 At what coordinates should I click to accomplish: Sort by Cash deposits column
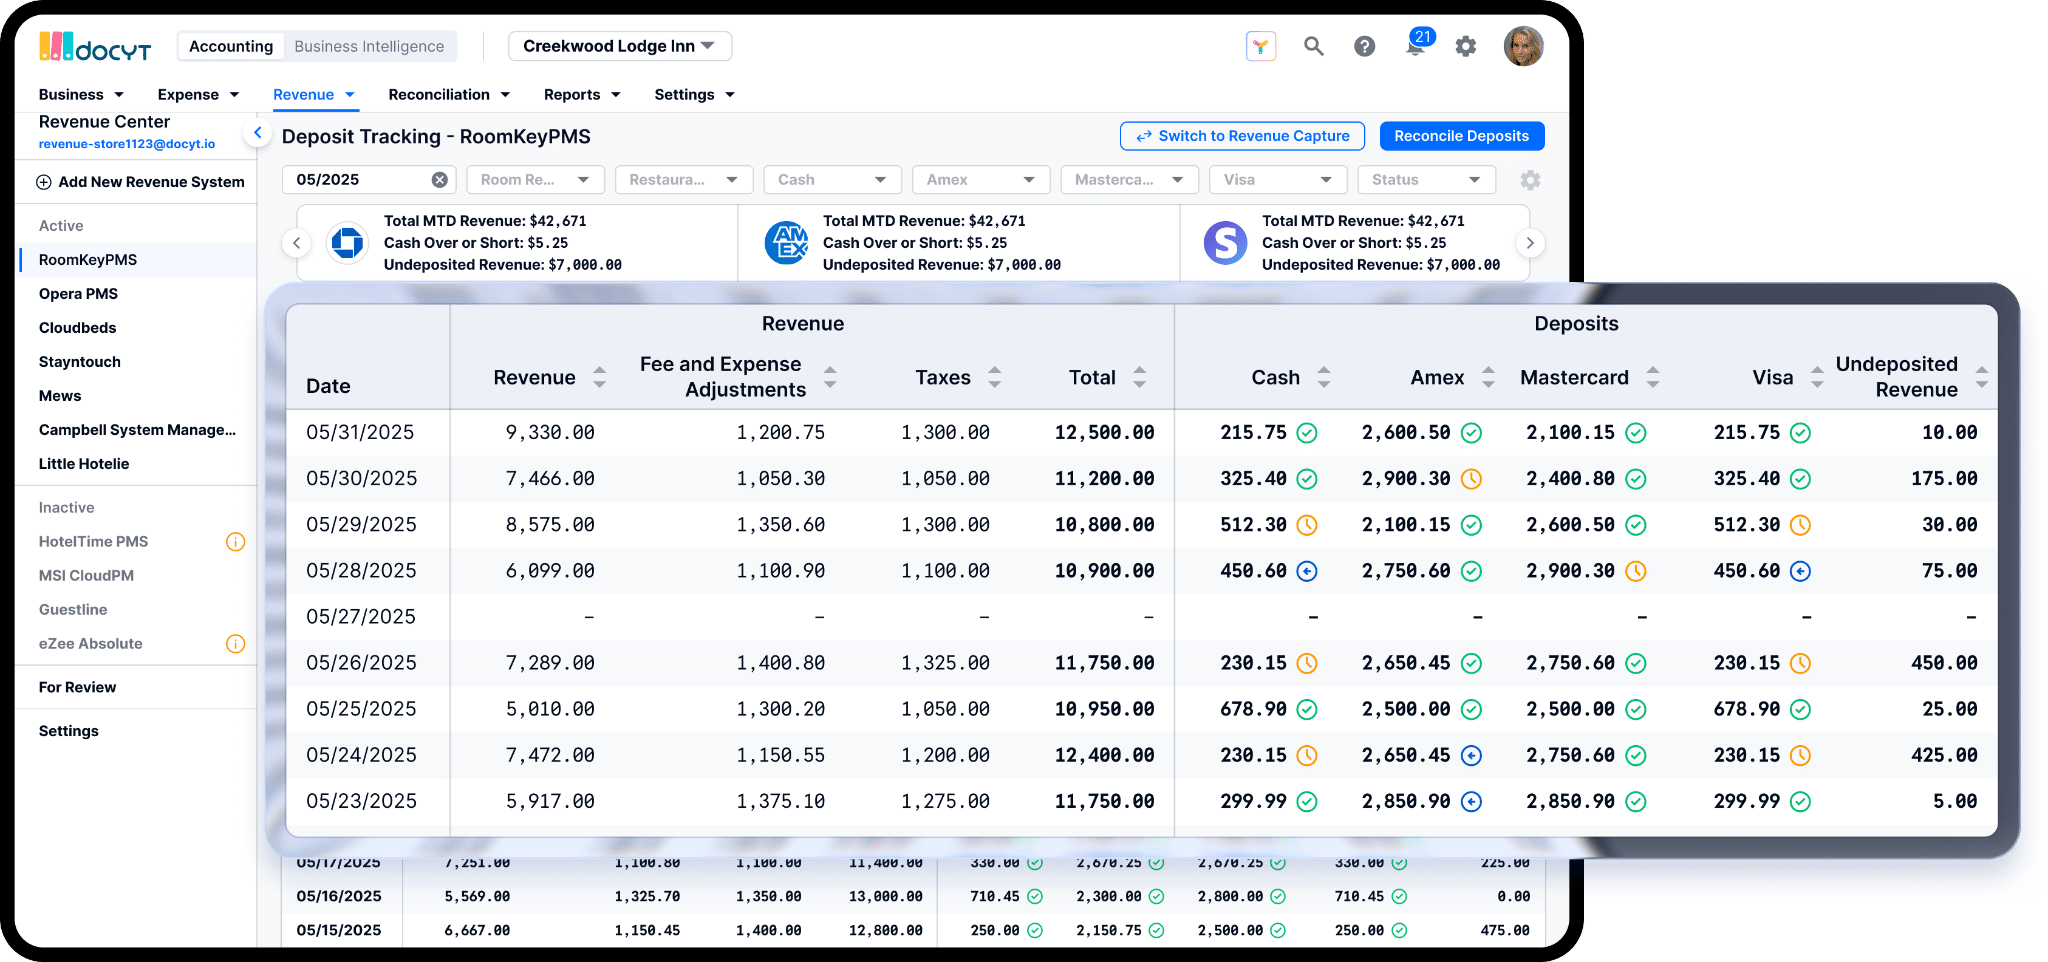(1324, 377)
